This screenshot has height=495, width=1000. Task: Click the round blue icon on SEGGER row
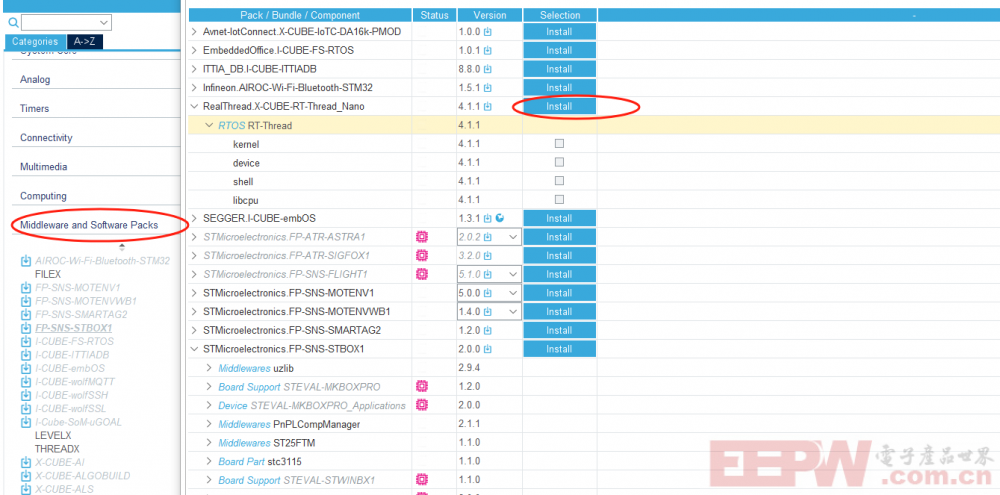tap(499, 218)
